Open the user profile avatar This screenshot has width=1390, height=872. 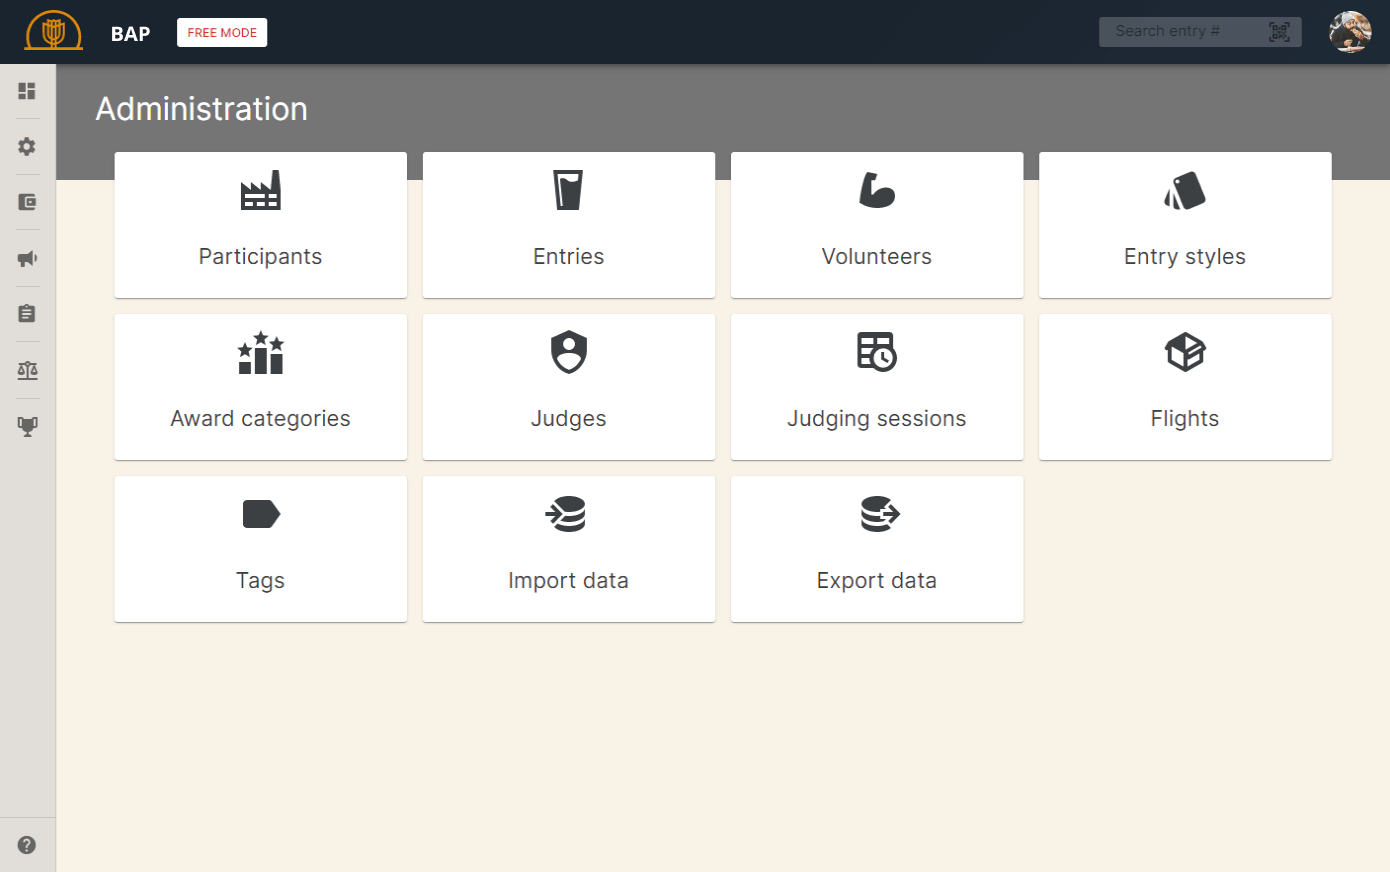[x=1349, y=32]
